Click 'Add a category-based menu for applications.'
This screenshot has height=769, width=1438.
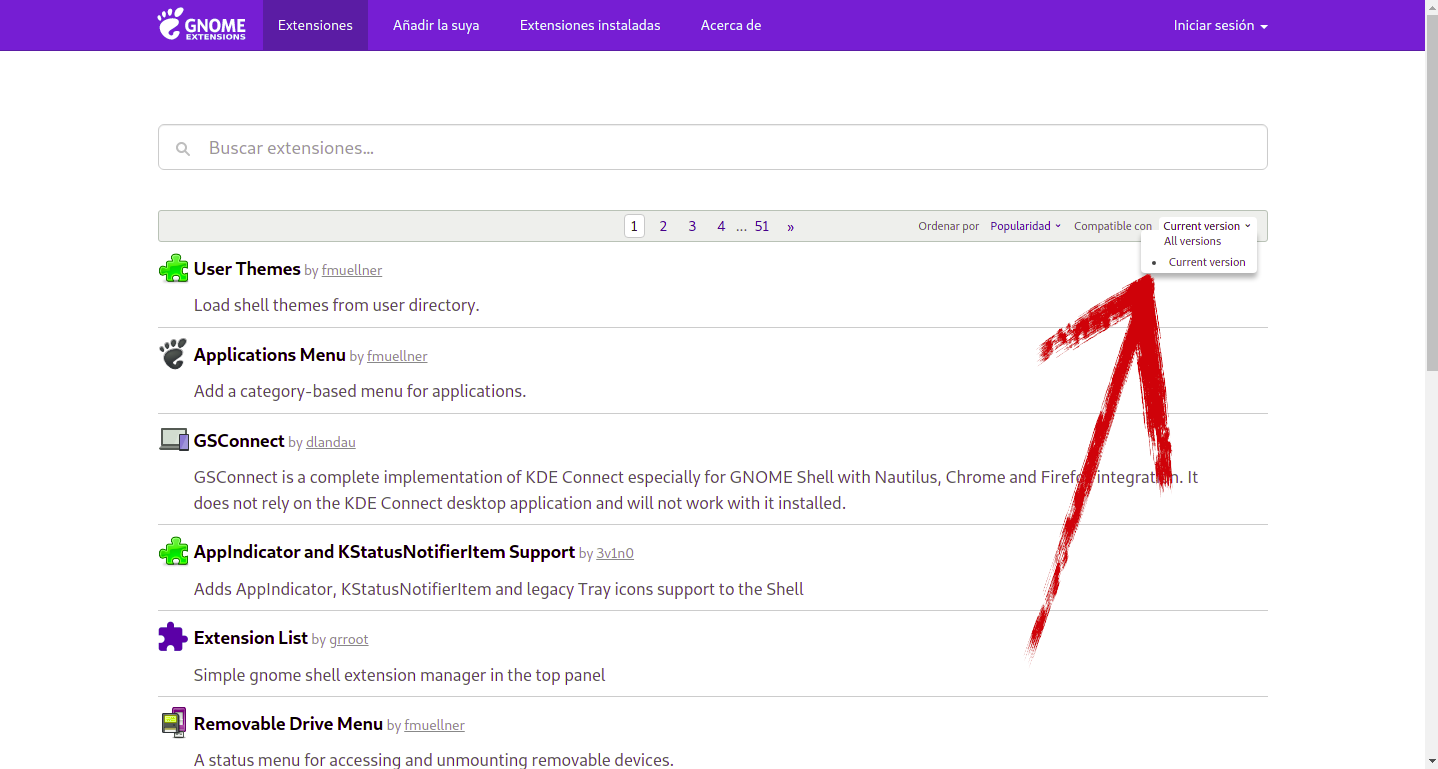(360, 391)
